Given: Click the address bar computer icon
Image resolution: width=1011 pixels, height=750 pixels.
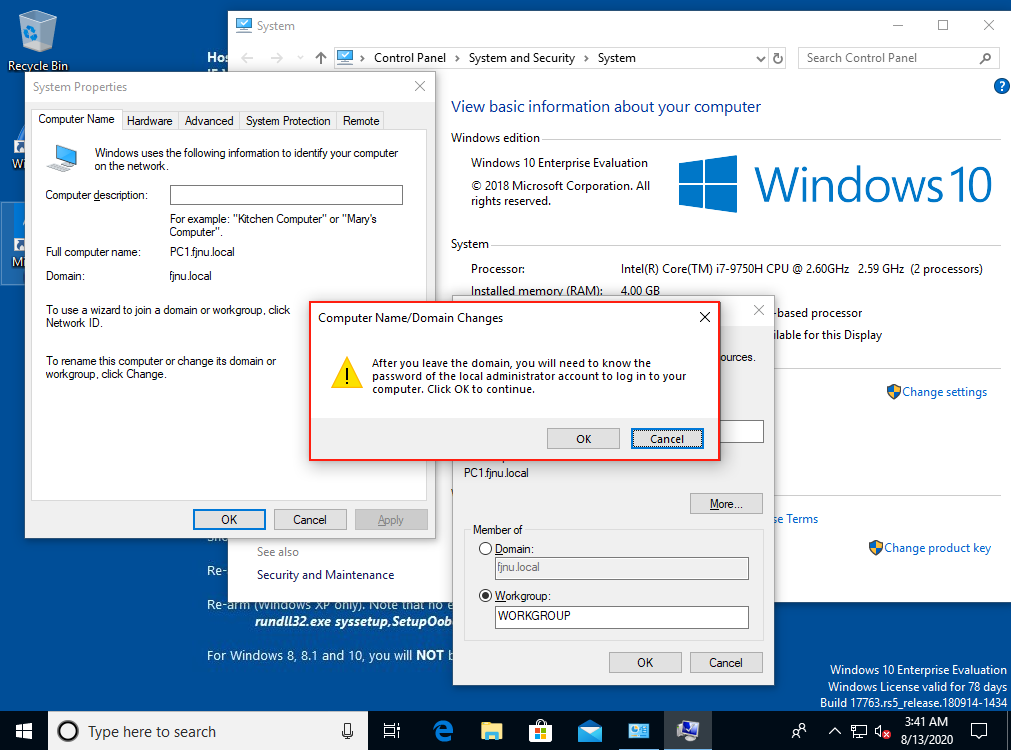Looking at the screenshot, I should [345, 57].
